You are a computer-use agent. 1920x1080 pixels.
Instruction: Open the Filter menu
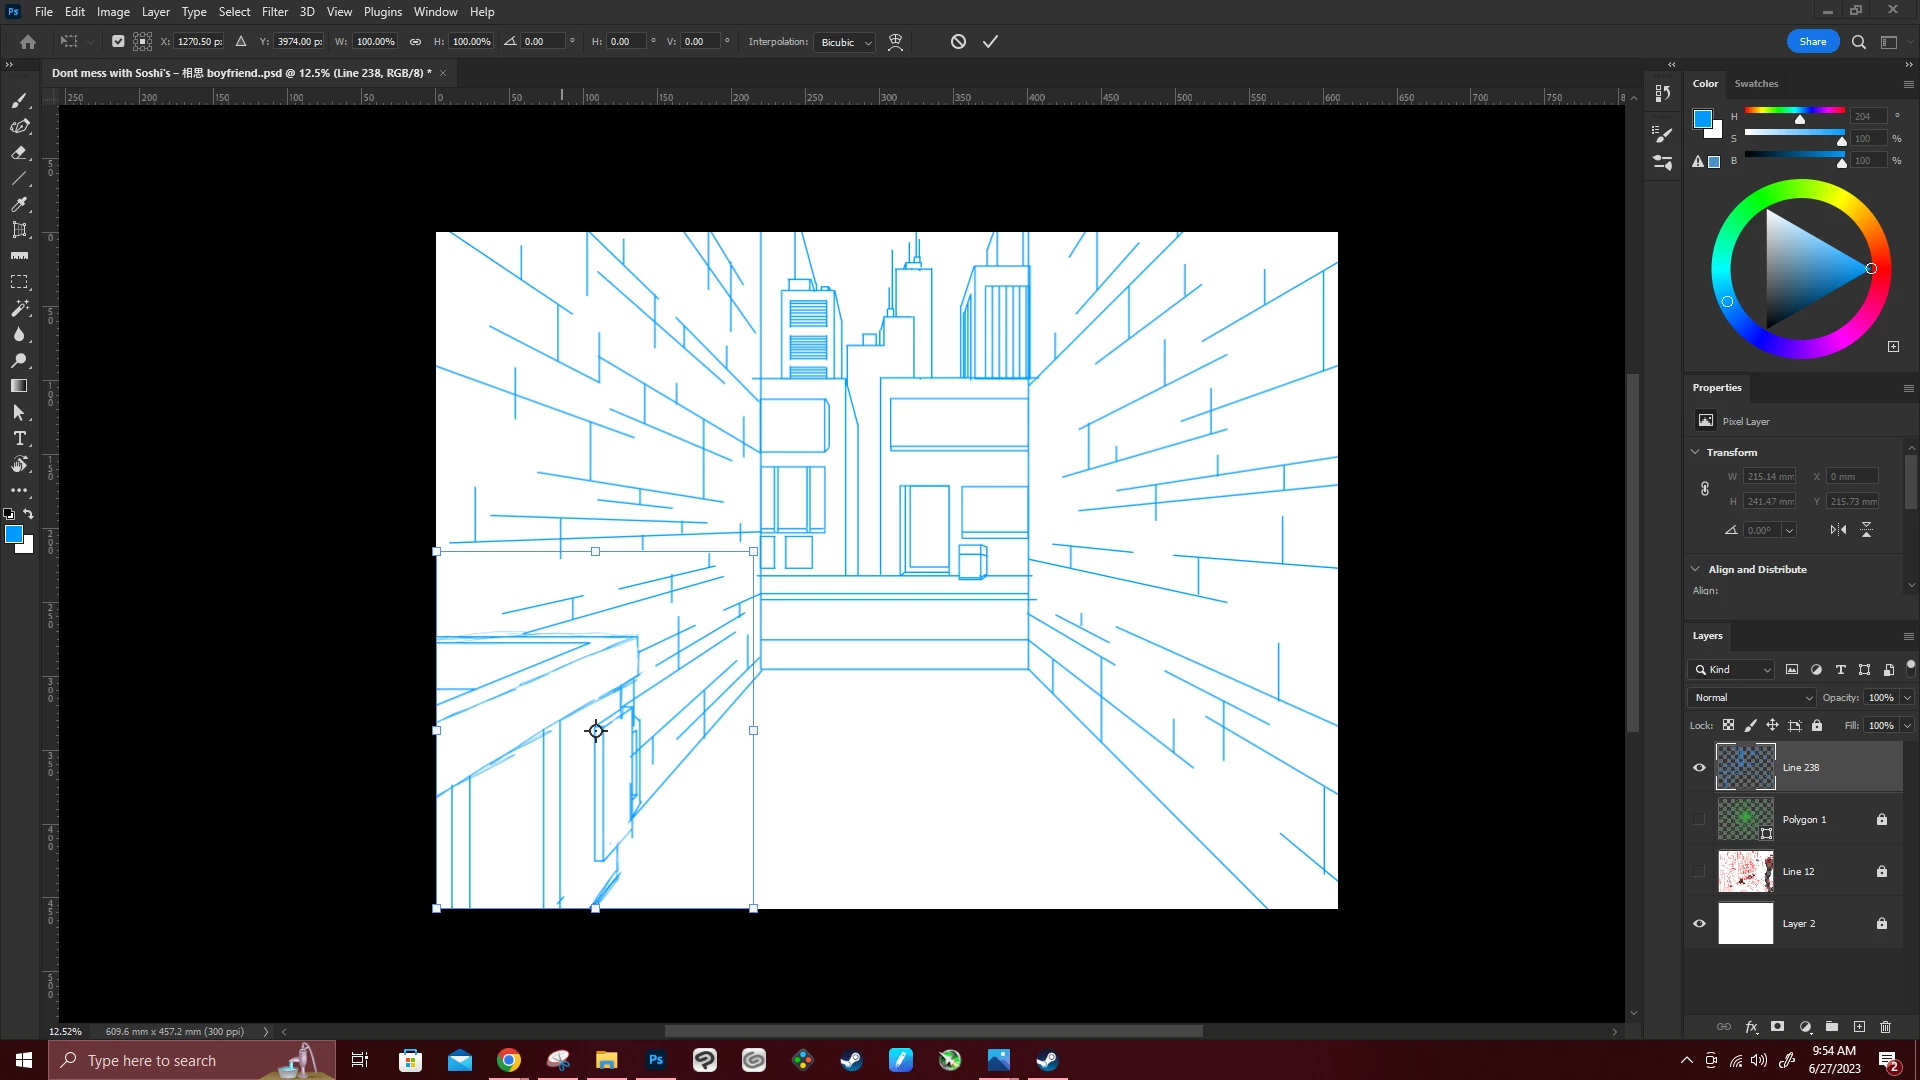[274, 12]
